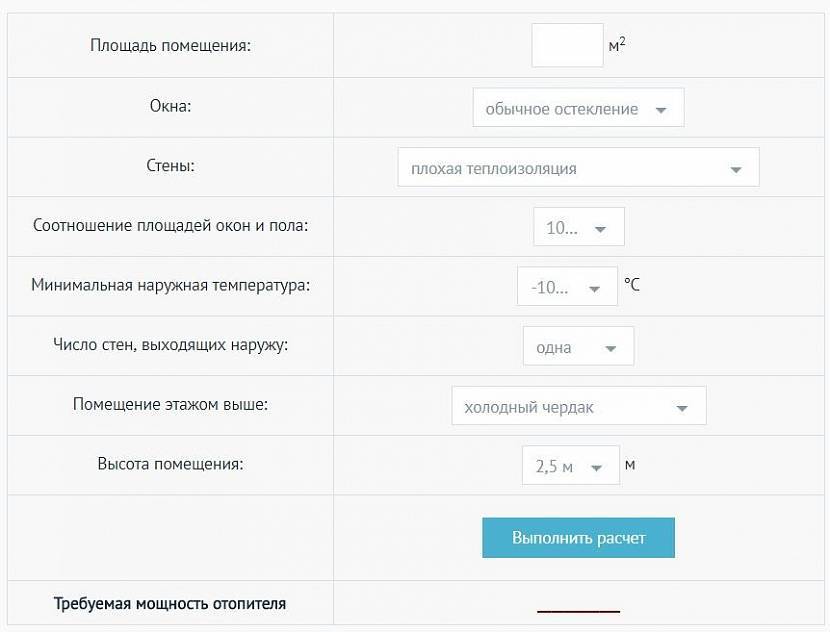Click the °C unit next to temperature
Viewport: 830px width, 632px height.
632,285
